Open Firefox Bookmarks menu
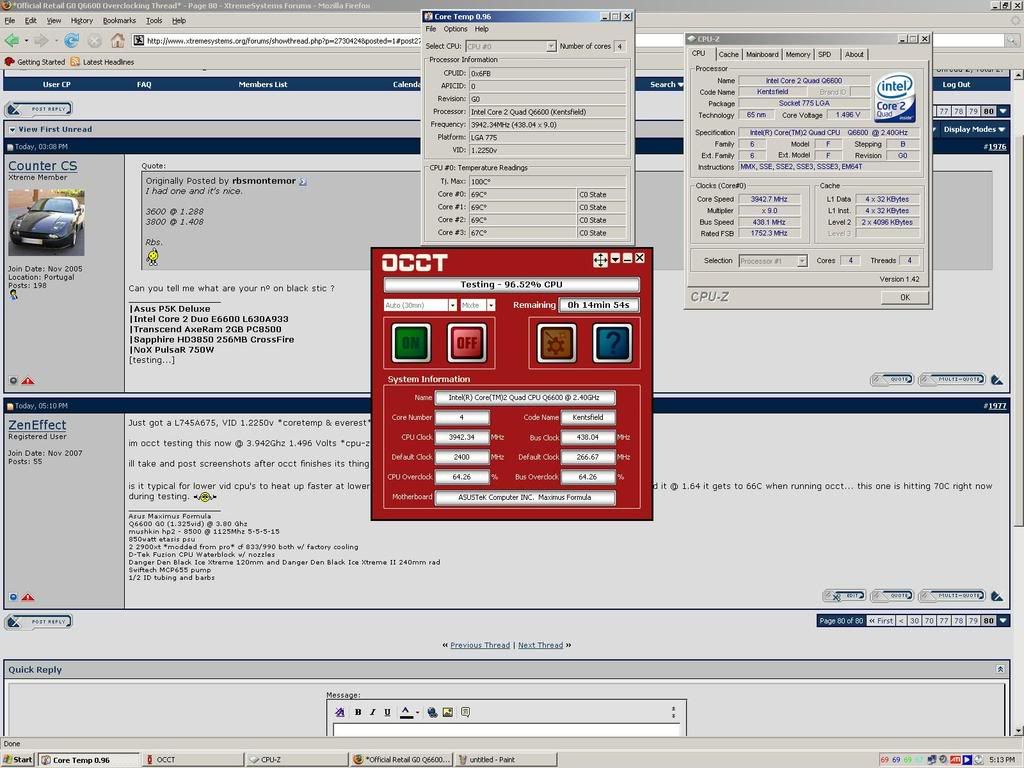Image resolution: width=1024 pixels, height=768 pixels. (x=120, y=20)
